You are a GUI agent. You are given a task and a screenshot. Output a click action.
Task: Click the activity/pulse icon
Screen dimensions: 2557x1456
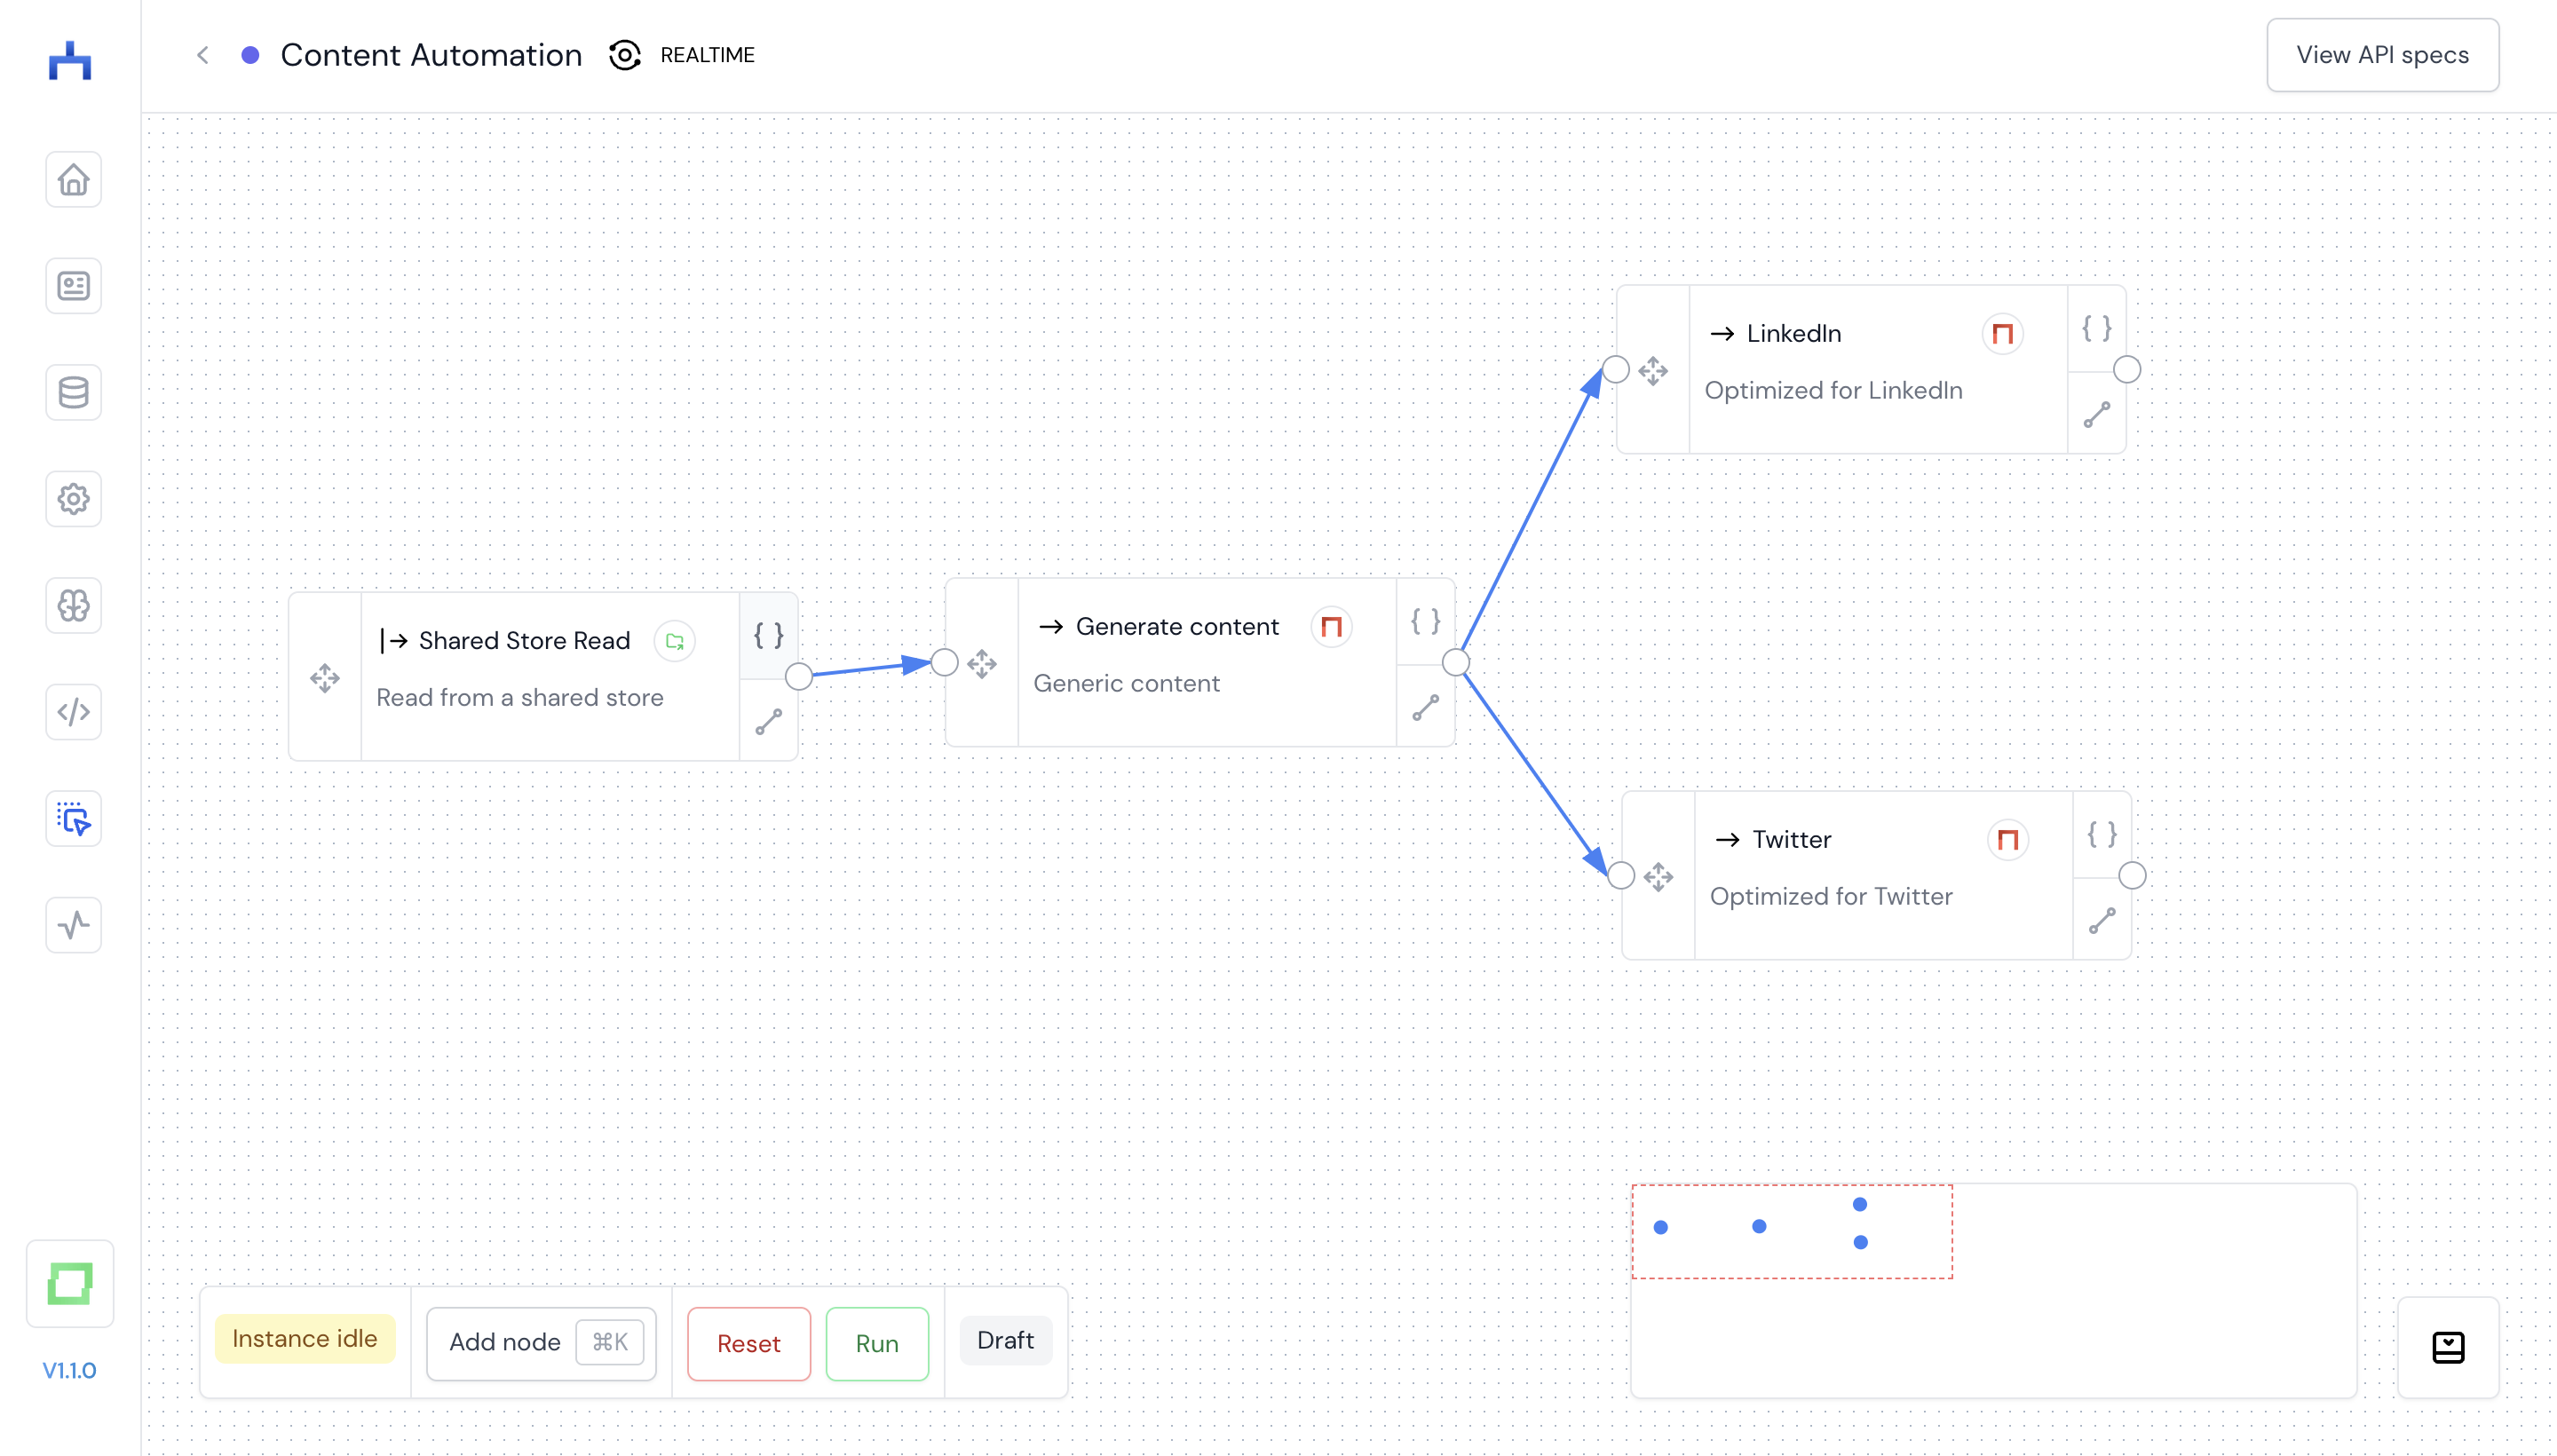[x=70, y=926]
